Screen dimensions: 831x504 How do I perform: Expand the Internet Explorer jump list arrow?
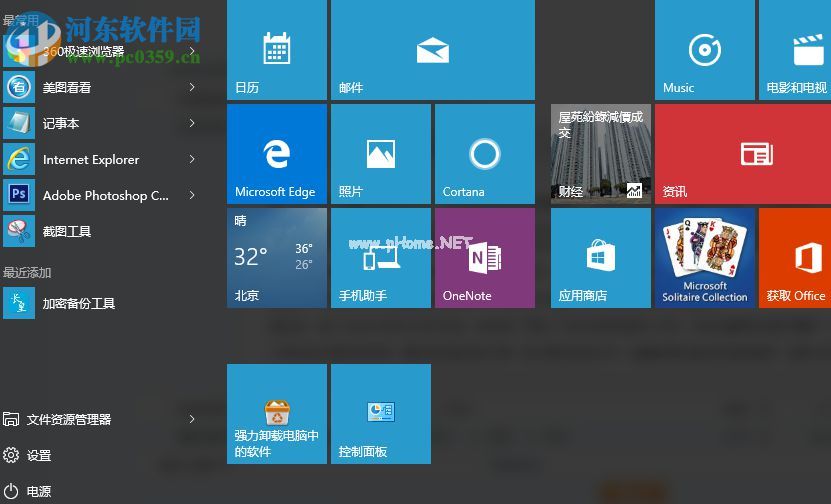click(192, 159)
